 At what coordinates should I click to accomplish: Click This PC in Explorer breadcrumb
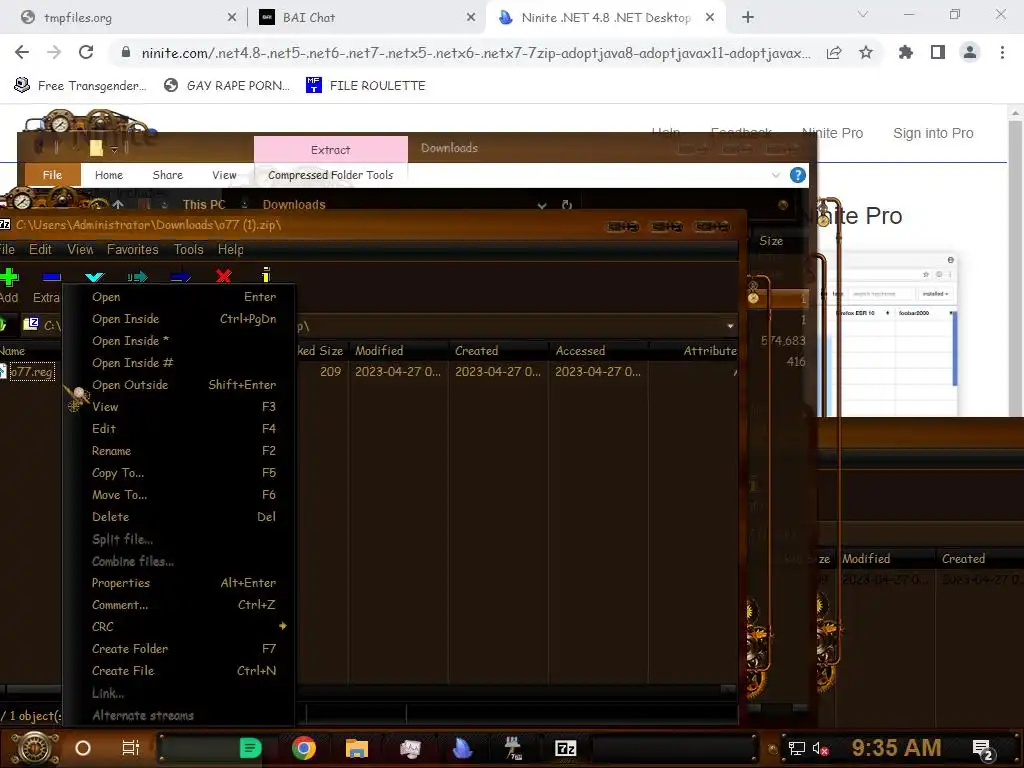pos(204,205)
